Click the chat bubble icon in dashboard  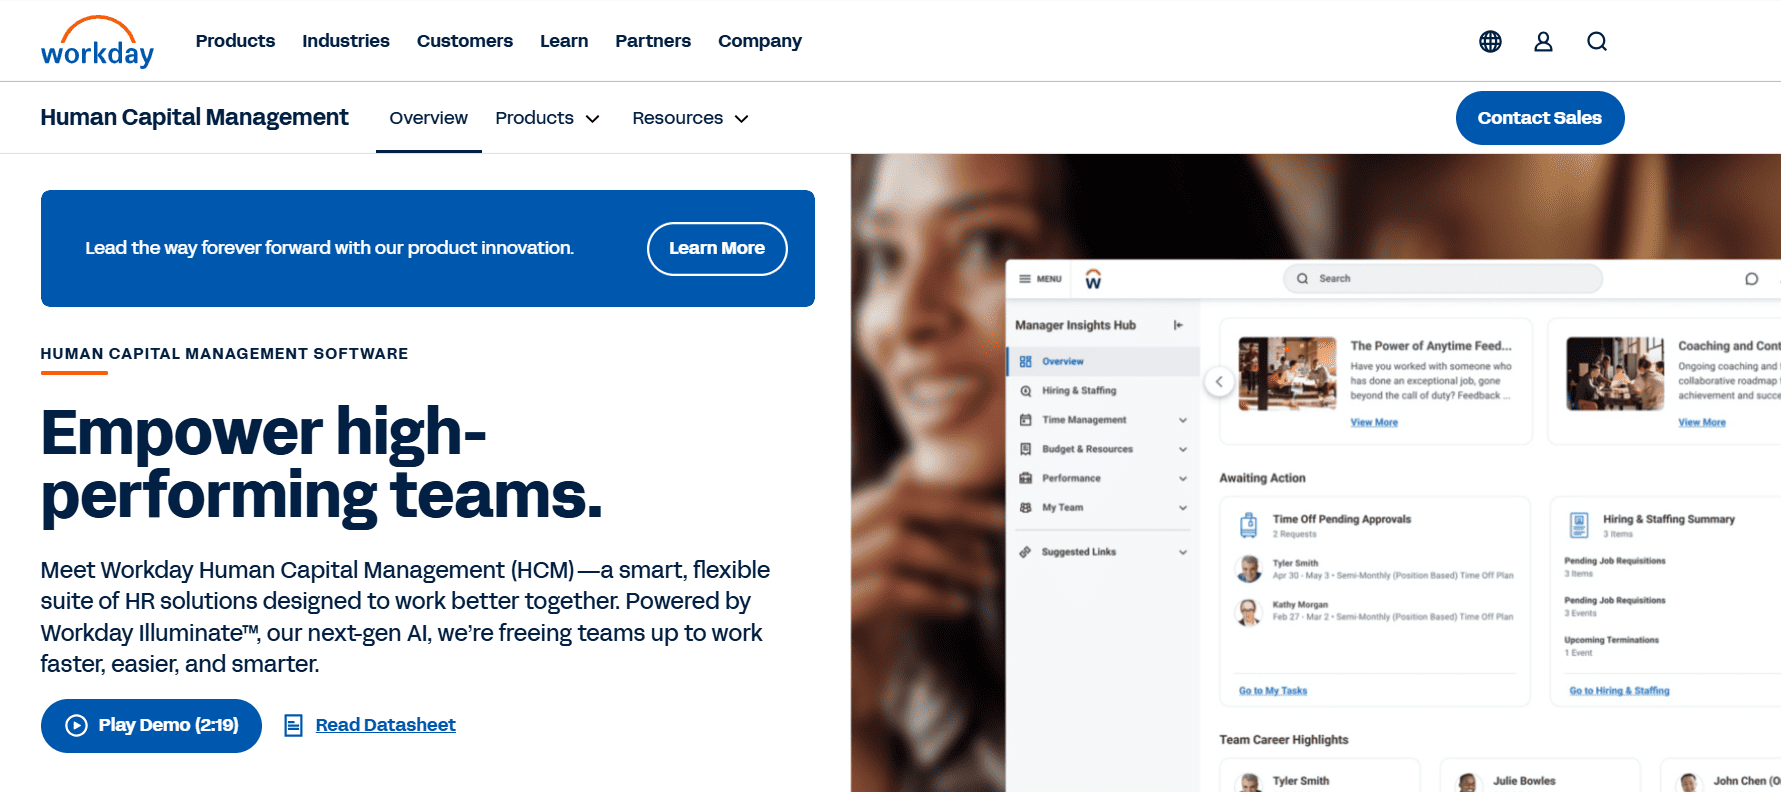pyautogui.click(x=1751, y=279)
